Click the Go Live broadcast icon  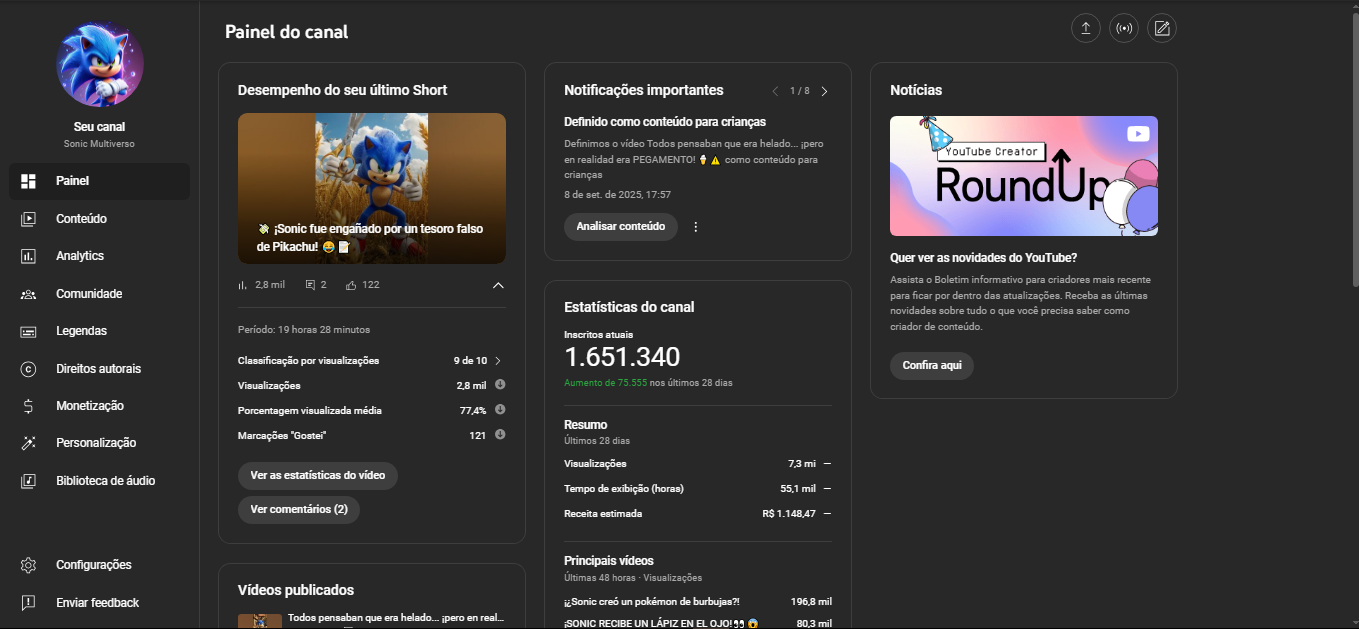coord(1123,28)
